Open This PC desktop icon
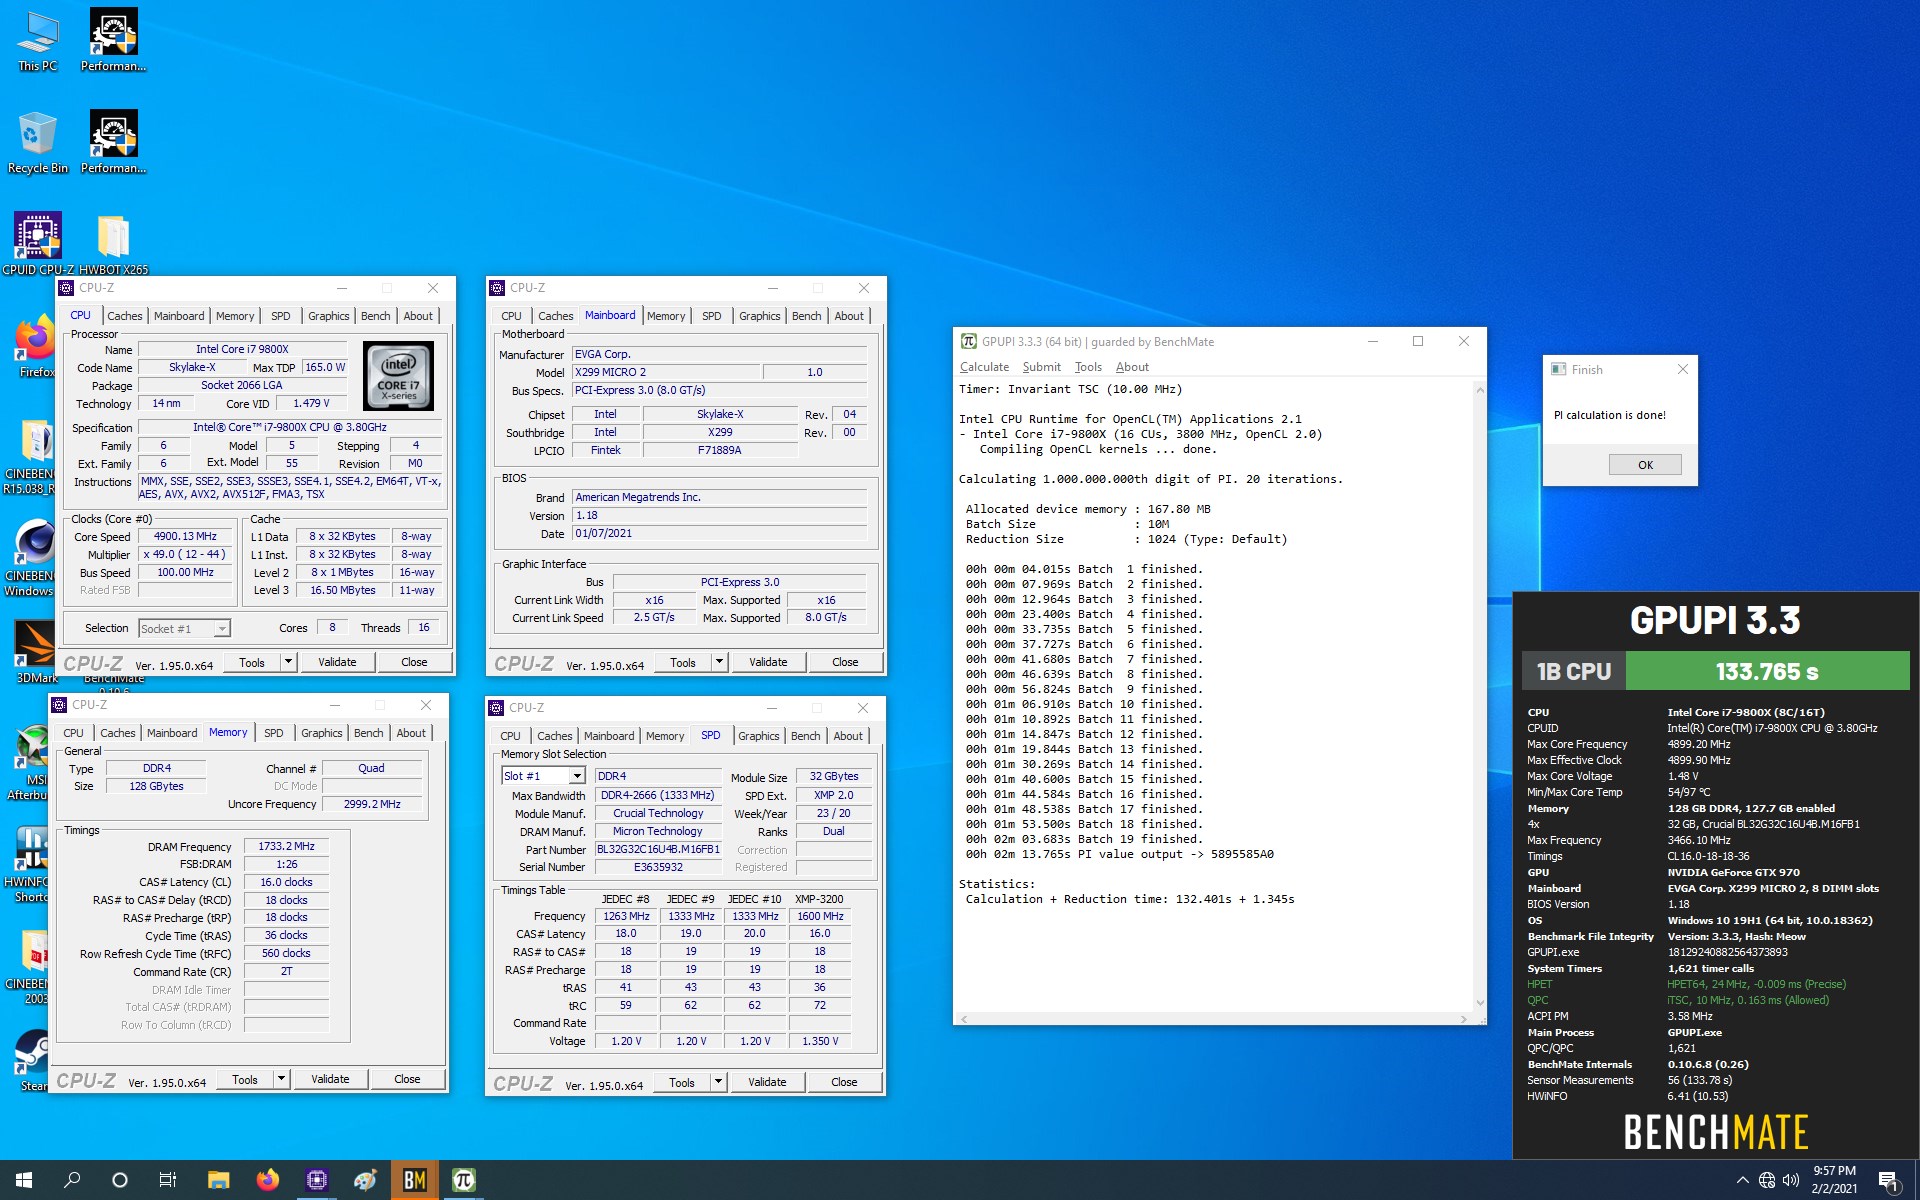Screen dimensions: 1920x1200 tap(38, 42)
